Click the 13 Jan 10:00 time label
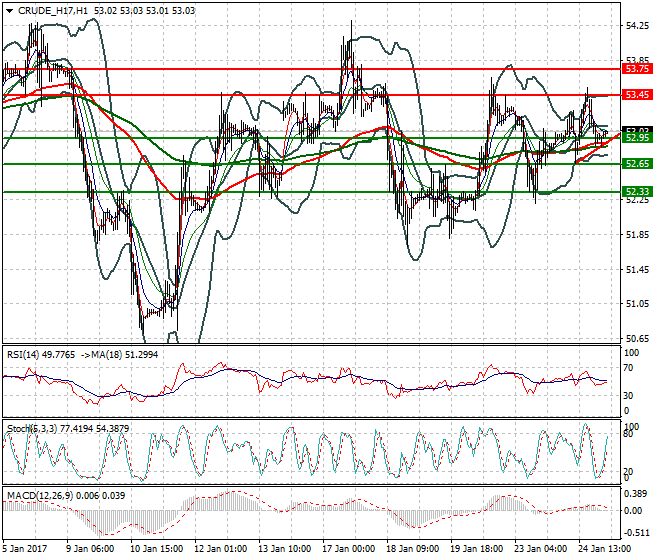Image resolution: width=660 pixels, height=560 pixels. (285, 549)
